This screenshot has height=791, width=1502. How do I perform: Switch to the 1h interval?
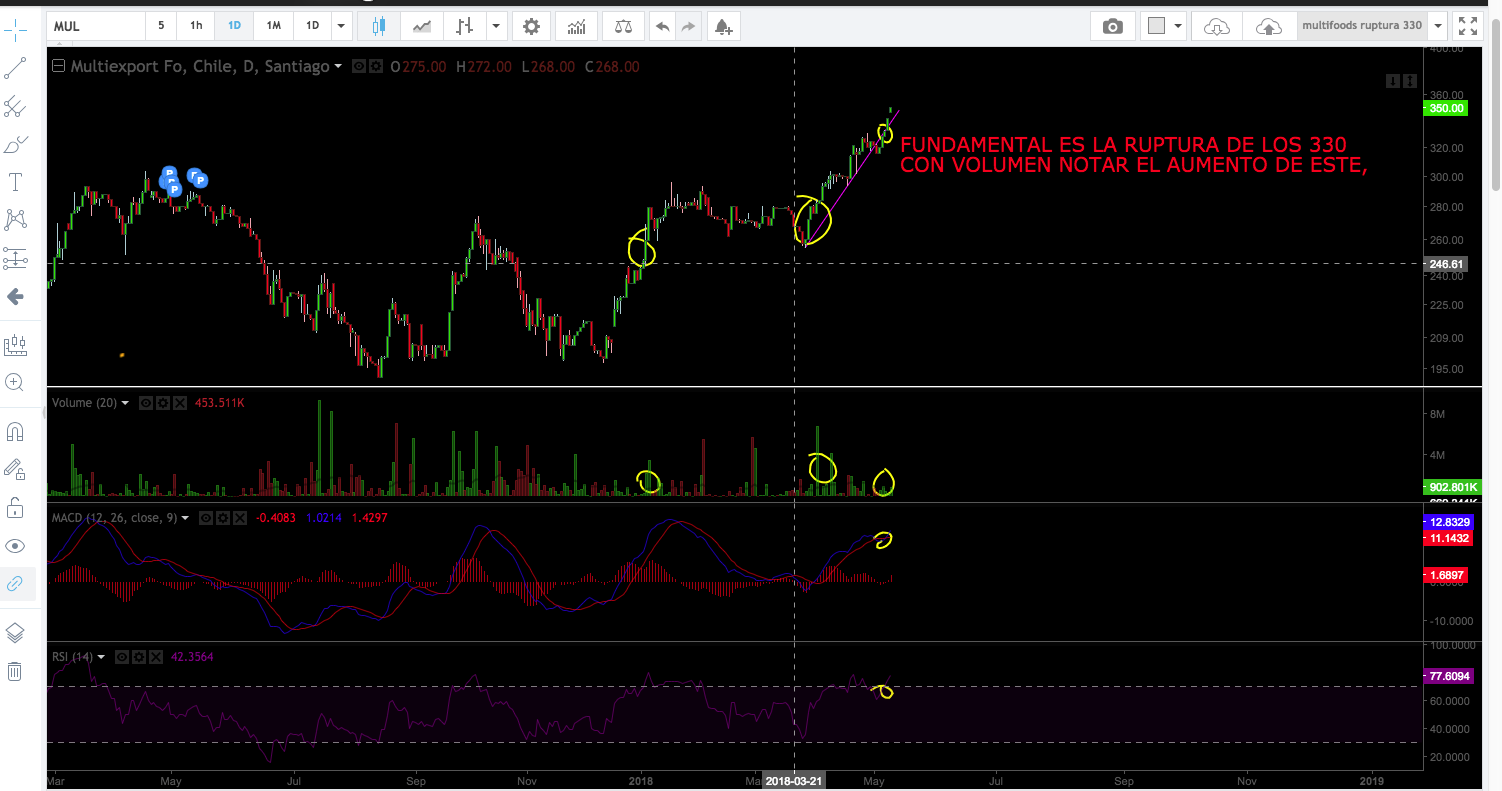coord(196,26)
